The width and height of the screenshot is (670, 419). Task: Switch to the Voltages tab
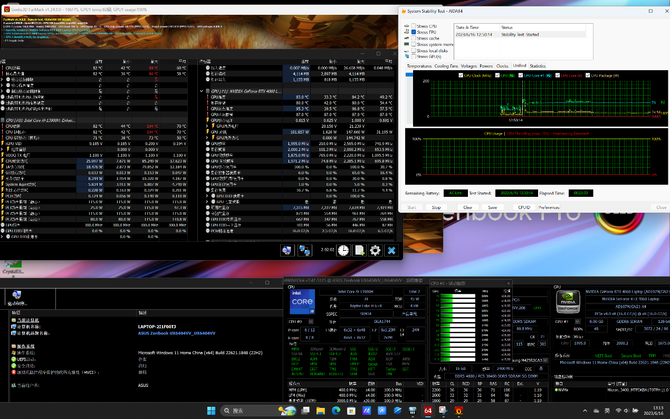click(x=469, y=66)
